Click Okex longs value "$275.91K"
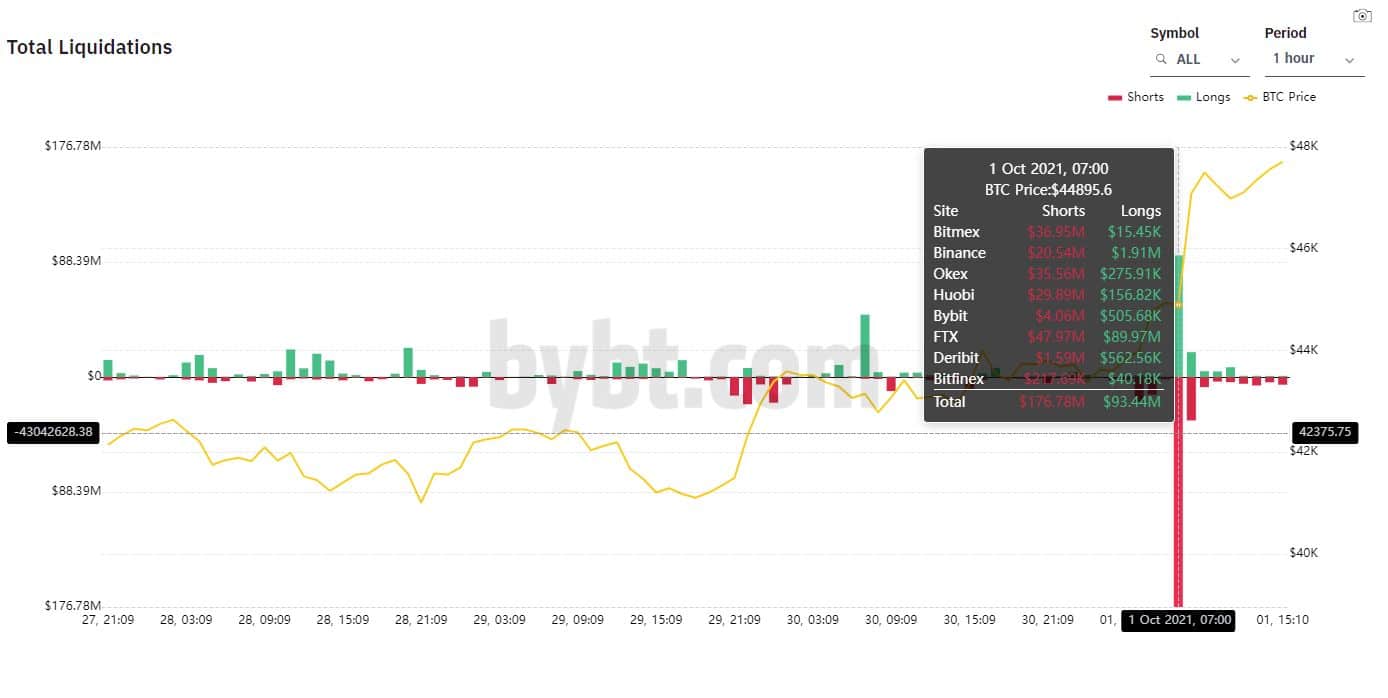 [x=1130, y=274]
